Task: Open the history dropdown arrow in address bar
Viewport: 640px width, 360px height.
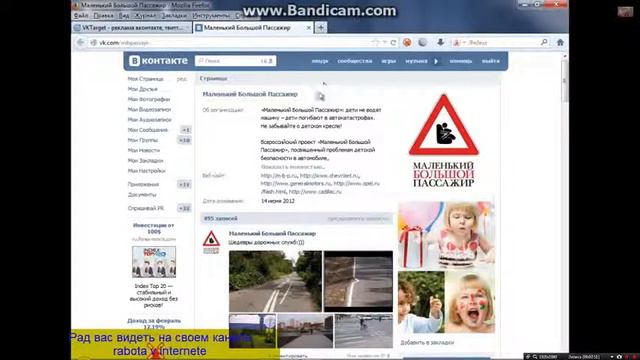Action: (x=384, y=42)
